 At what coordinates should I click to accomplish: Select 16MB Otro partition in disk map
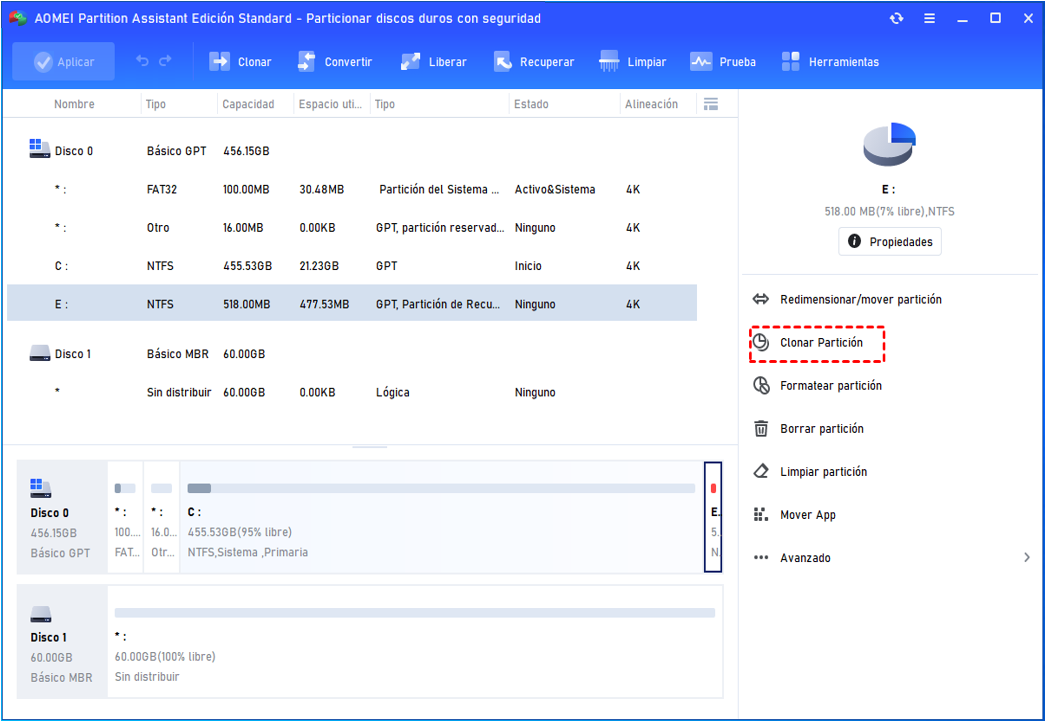pyautogui.click(x=161, y=517)
